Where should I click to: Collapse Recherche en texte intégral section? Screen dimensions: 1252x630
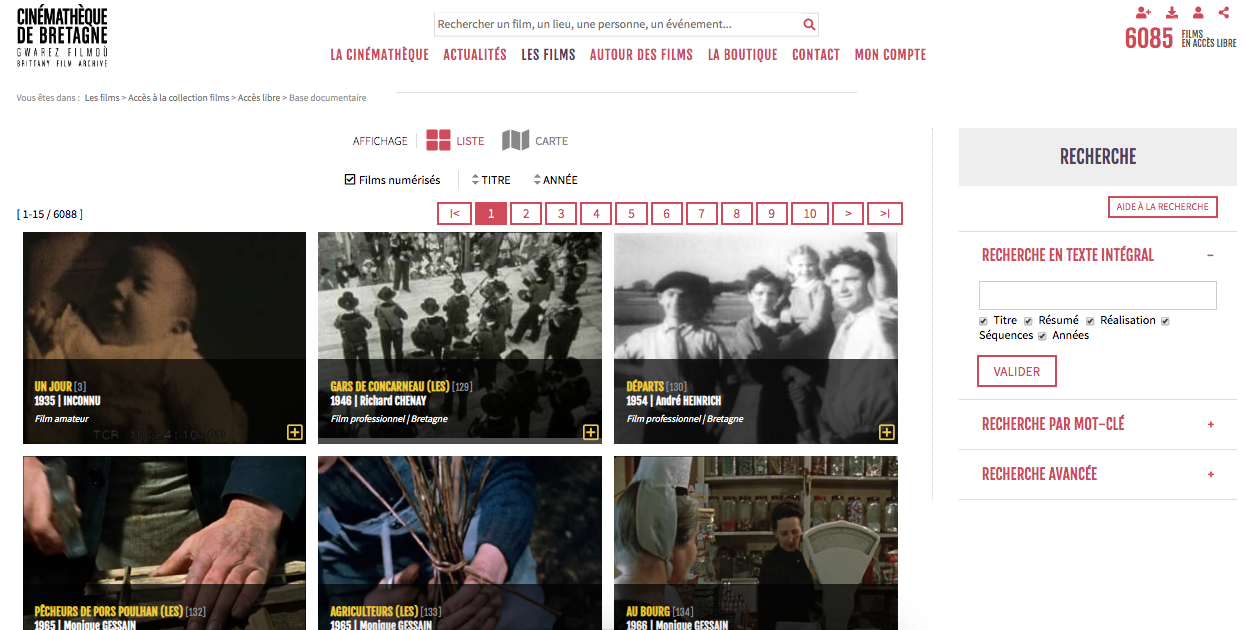[x=1210, y=256]
